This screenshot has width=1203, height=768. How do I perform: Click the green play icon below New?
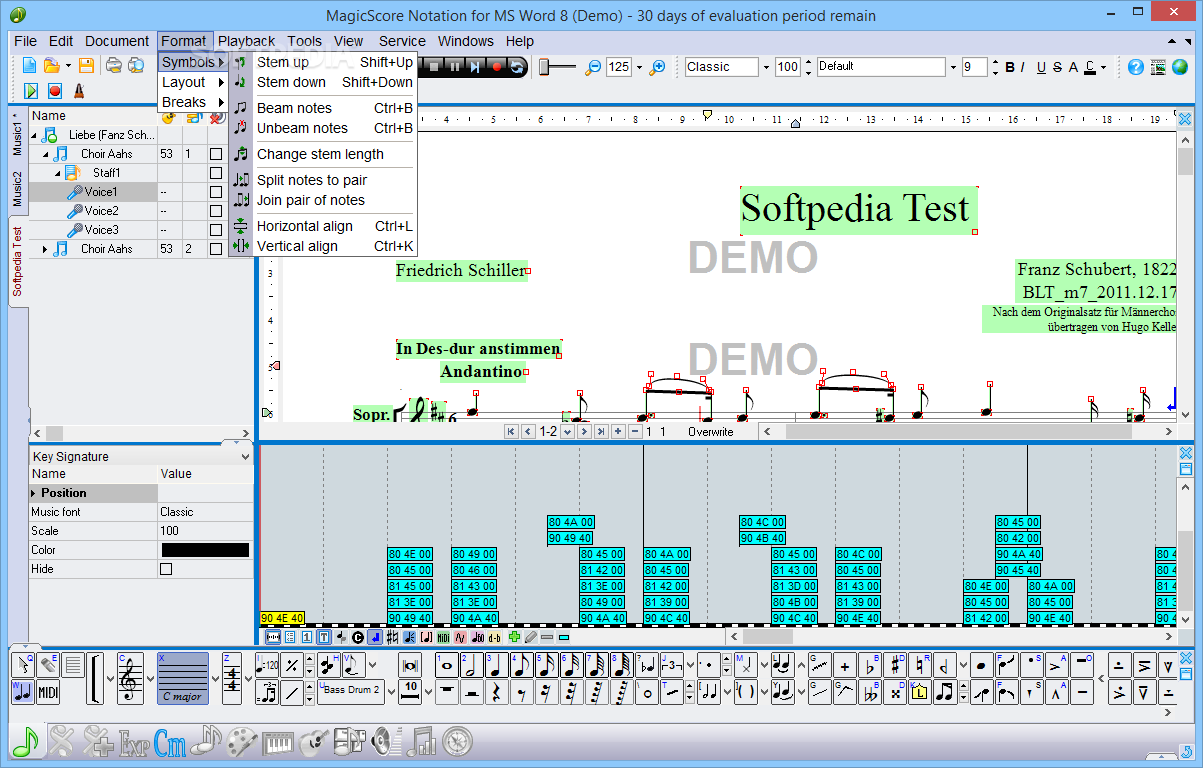pos(30,90)
